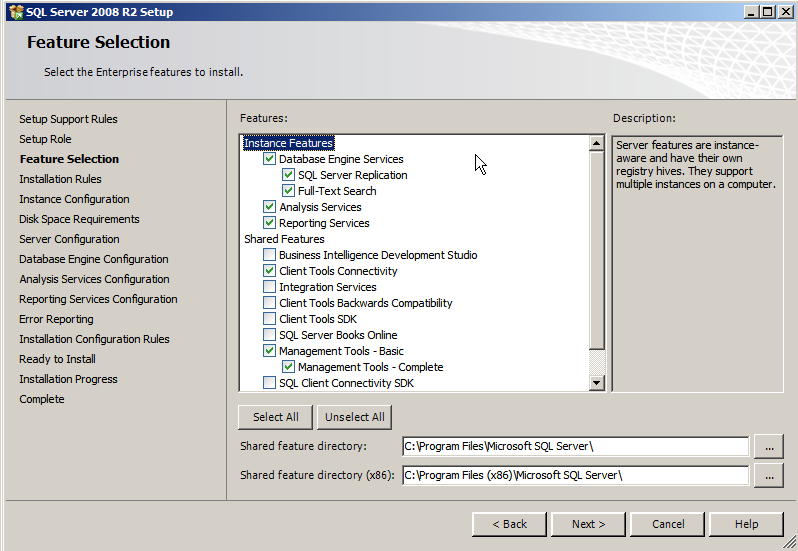Check Client Tools Backwards Compatibility checkbox
Image resolution: width=798 pixels, height=551 pixels.
[269, 303]
